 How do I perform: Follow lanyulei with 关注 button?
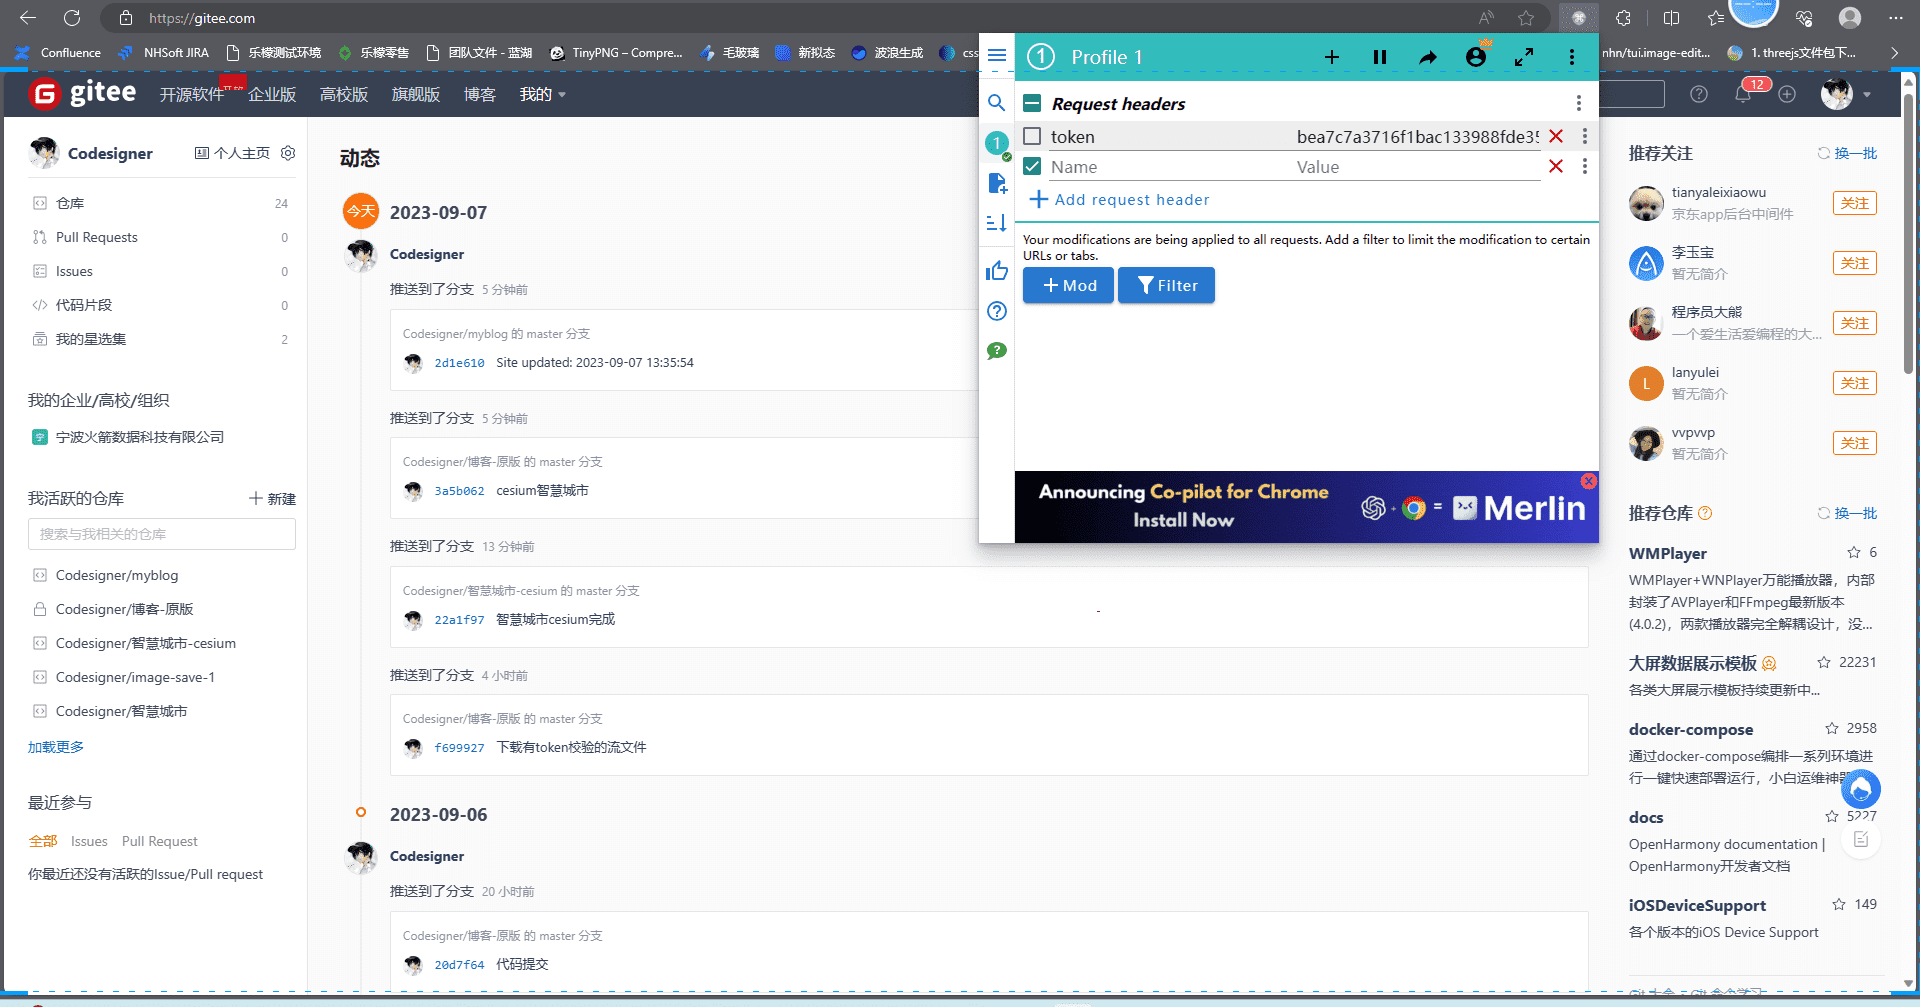pos(1855,383)
